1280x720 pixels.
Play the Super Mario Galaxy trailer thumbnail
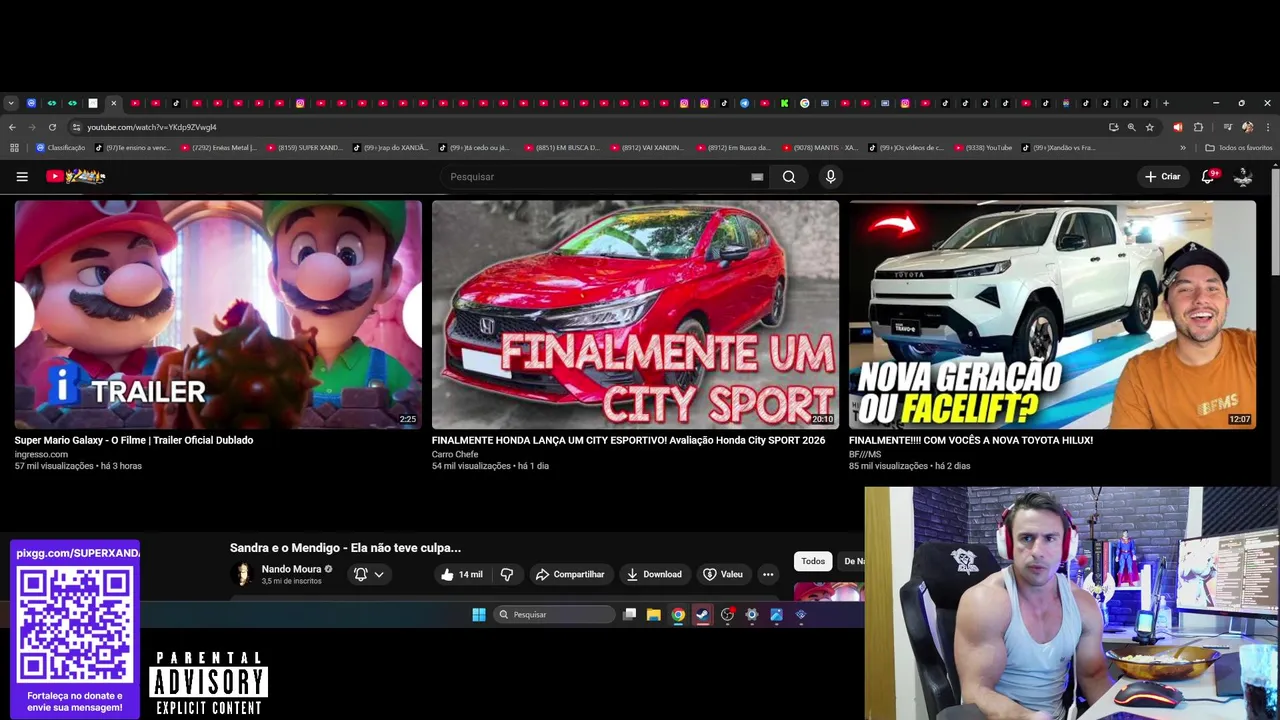(x=218, y=315)
